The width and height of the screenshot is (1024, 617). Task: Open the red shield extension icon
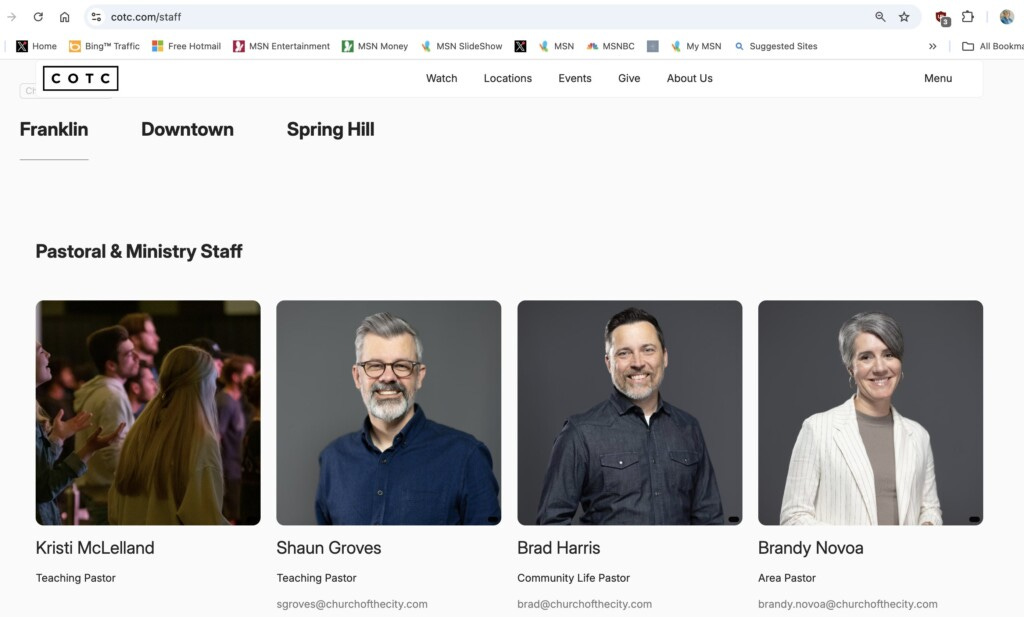[x=942, y=18]
